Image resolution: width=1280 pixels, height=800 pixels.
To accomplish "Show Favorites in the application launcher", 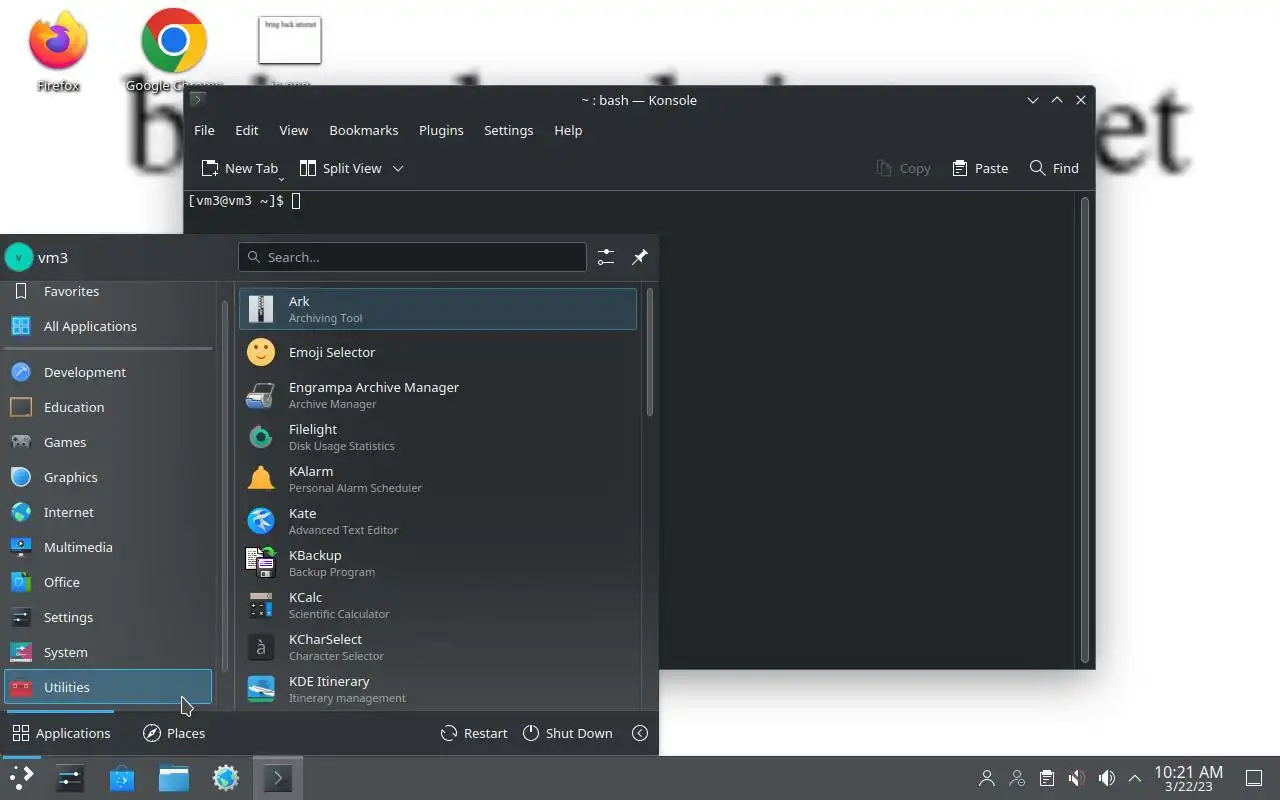I will [x=108, y=291].
